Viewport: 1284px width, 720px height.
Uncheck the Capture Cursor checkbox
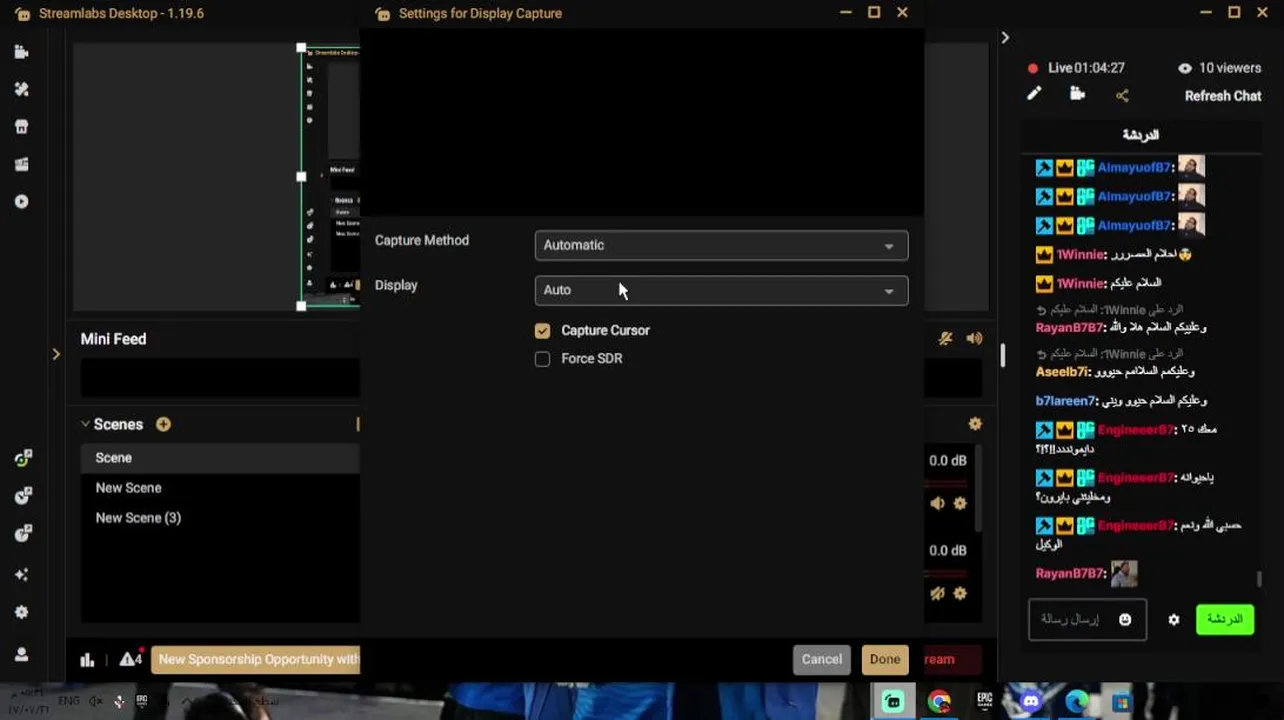point(542,331)
